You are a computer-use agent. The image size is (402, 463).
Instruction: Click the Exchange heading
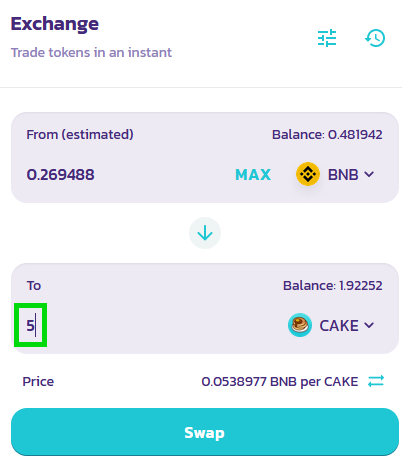tap(55, 24)
